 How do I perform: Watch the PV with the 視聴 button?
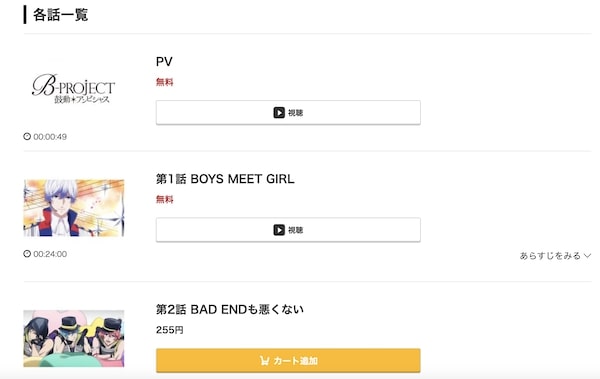pyautogui.click(x=288, y=113)
